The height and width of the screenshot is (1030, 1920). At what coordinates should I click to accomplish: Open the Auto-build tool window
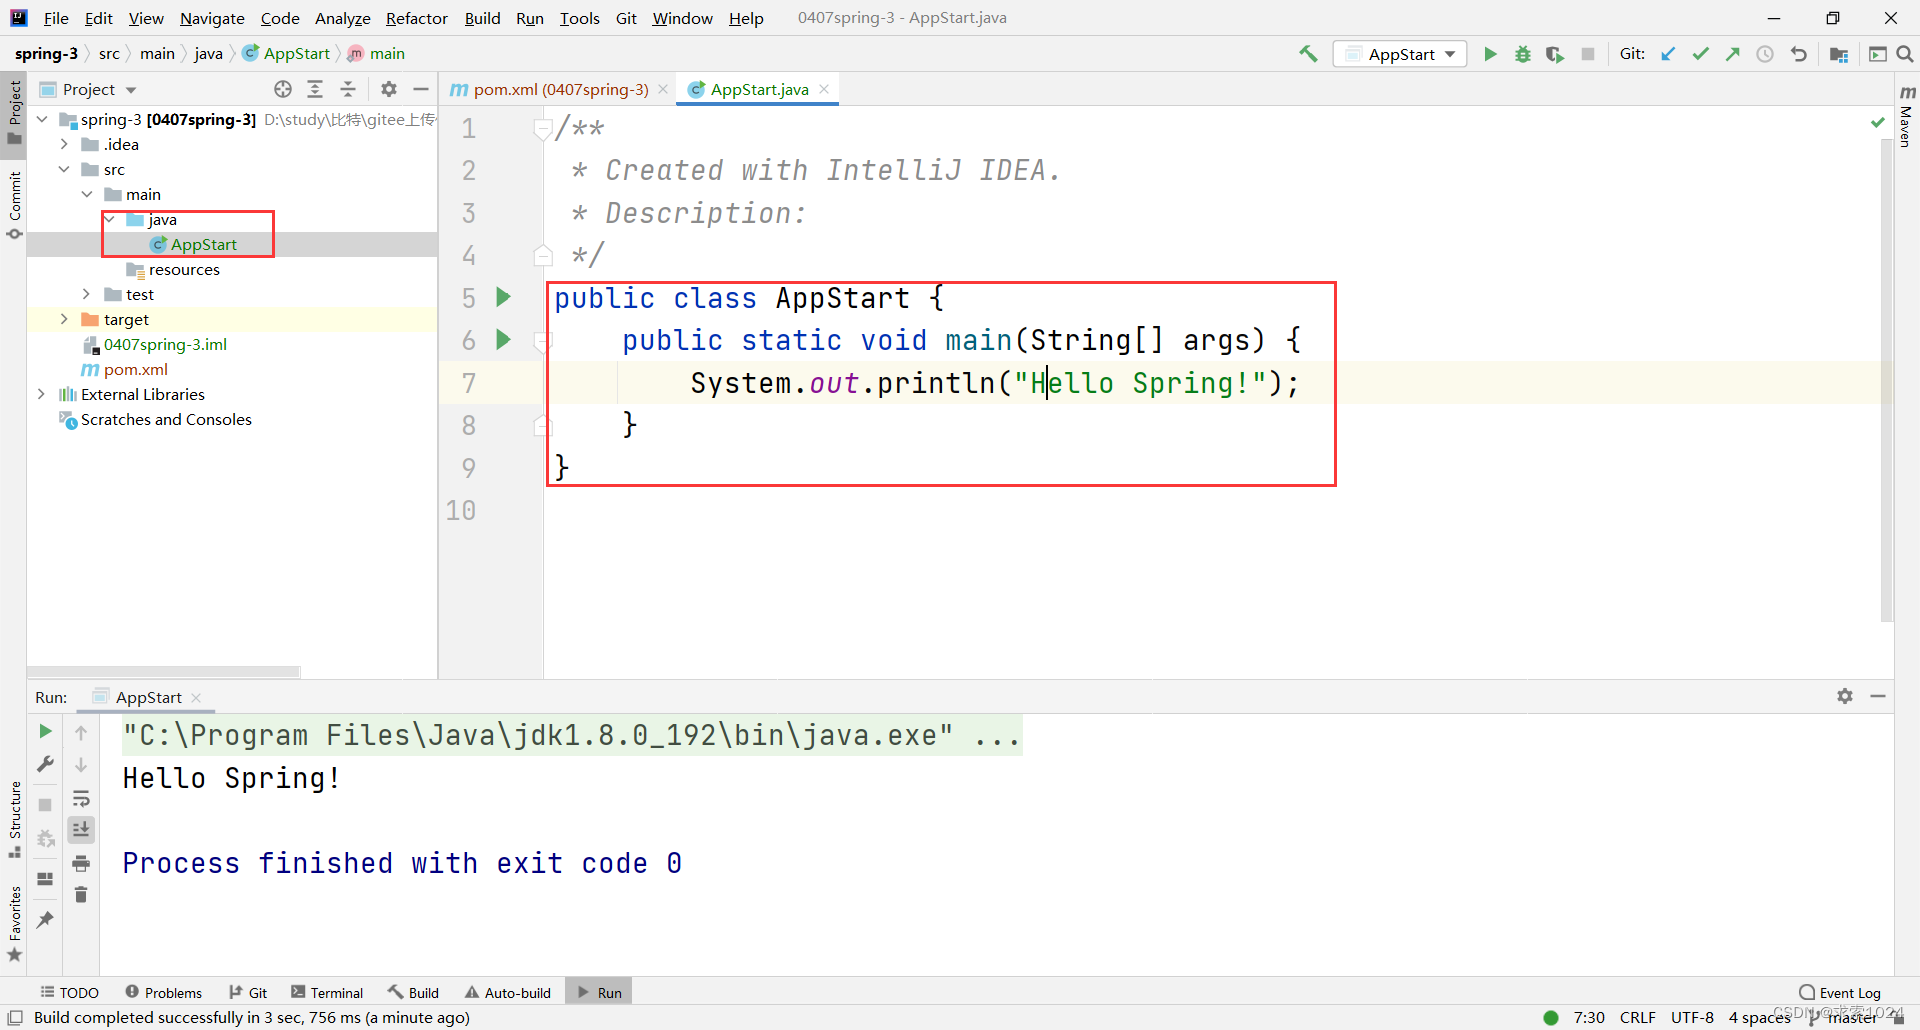pyautogui.click(x=508, y=992)
